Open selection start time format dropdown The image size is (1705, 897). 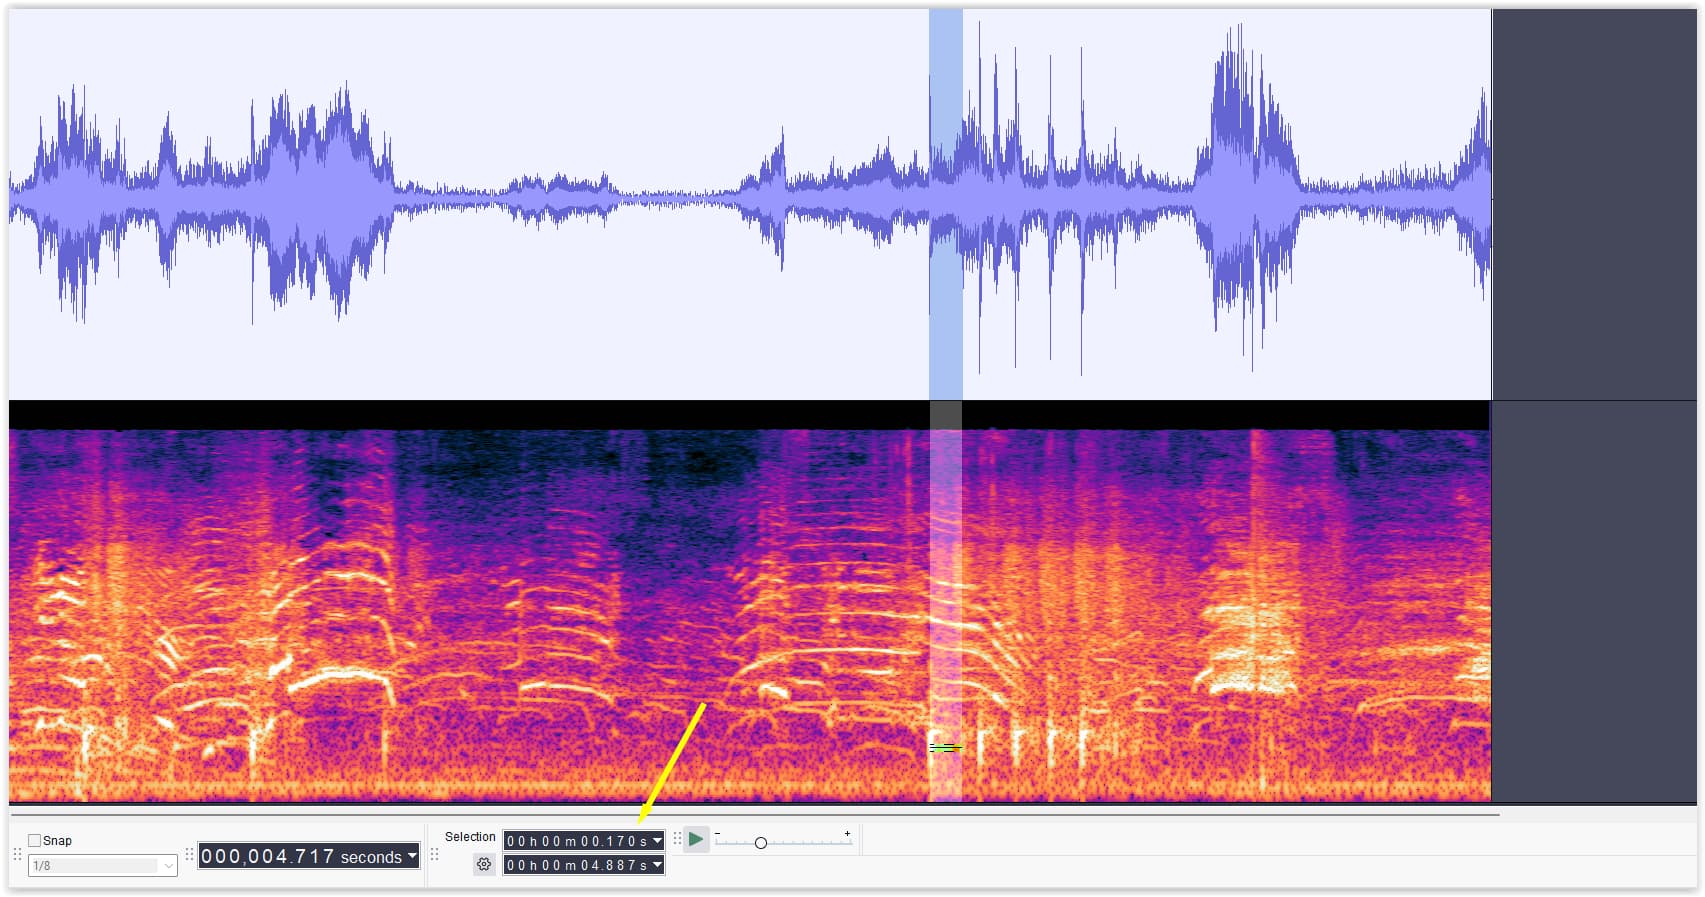point(657,841)
